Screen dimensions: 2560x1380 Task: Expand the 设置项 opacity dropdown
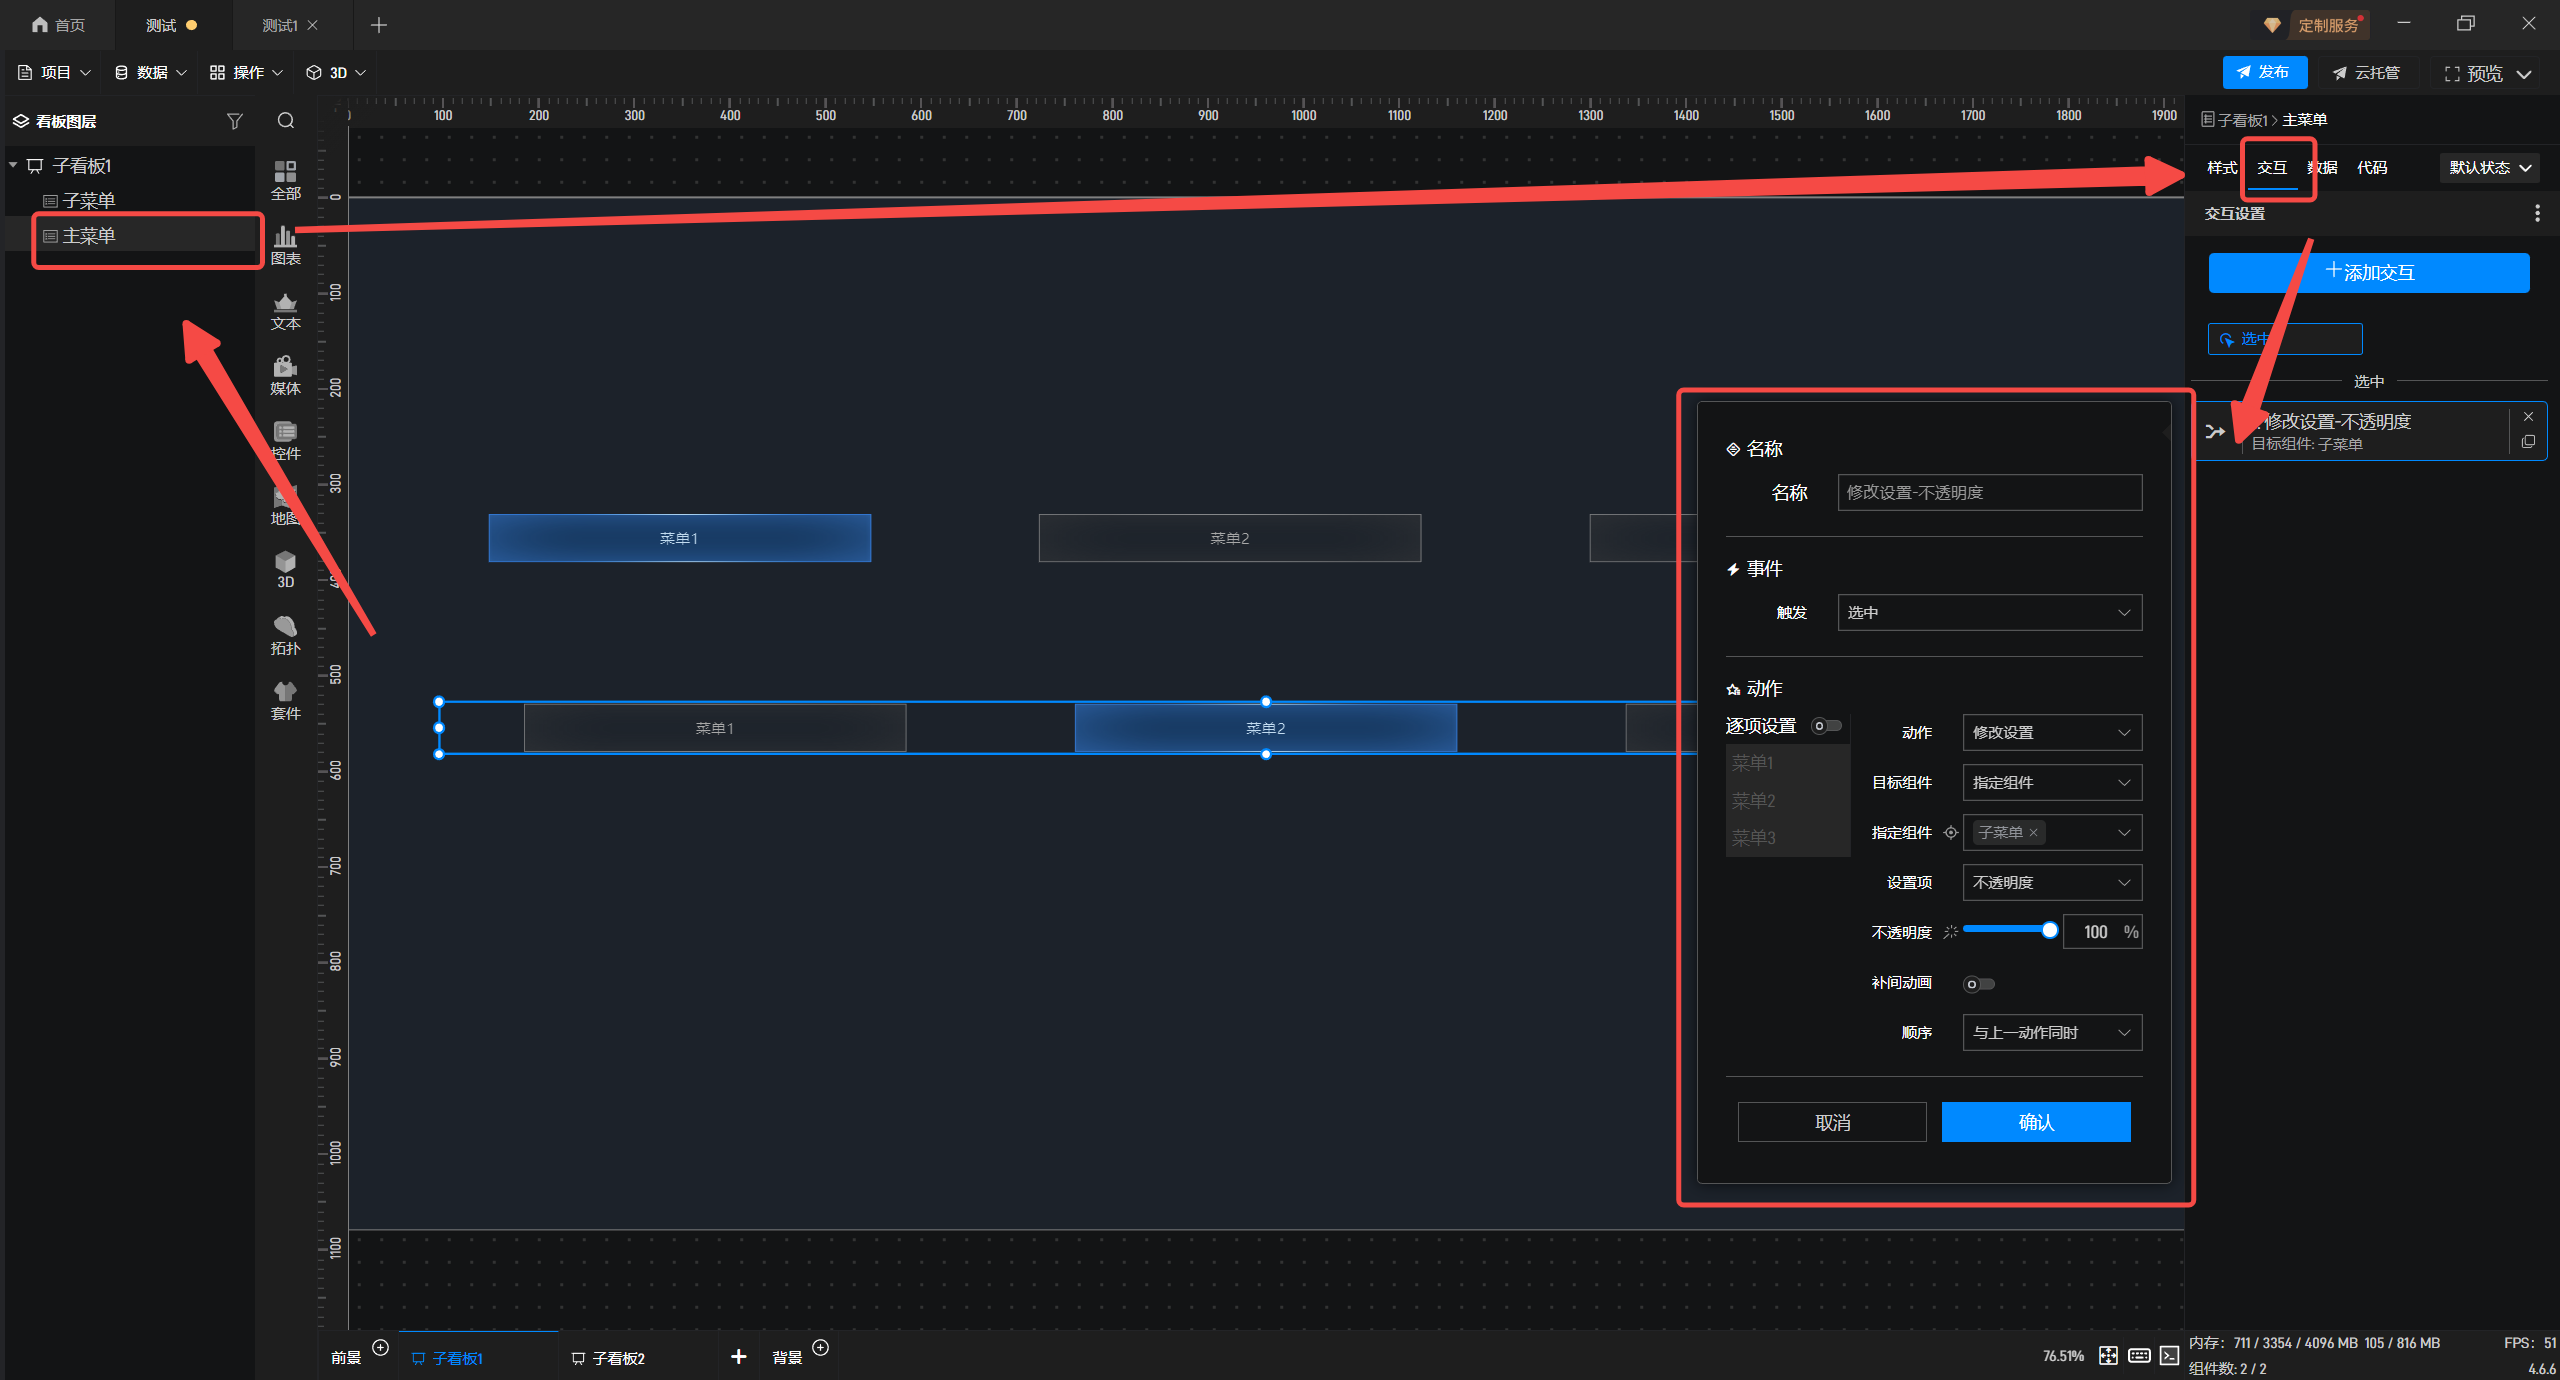2051,882
